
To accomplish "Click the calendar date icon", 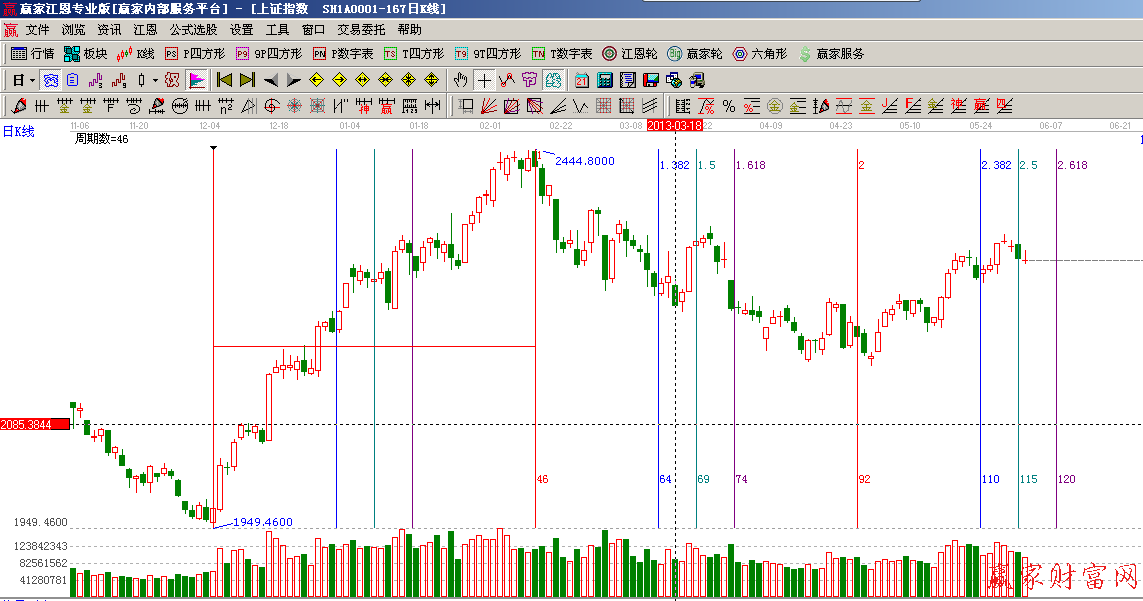I will coord(582,80).
